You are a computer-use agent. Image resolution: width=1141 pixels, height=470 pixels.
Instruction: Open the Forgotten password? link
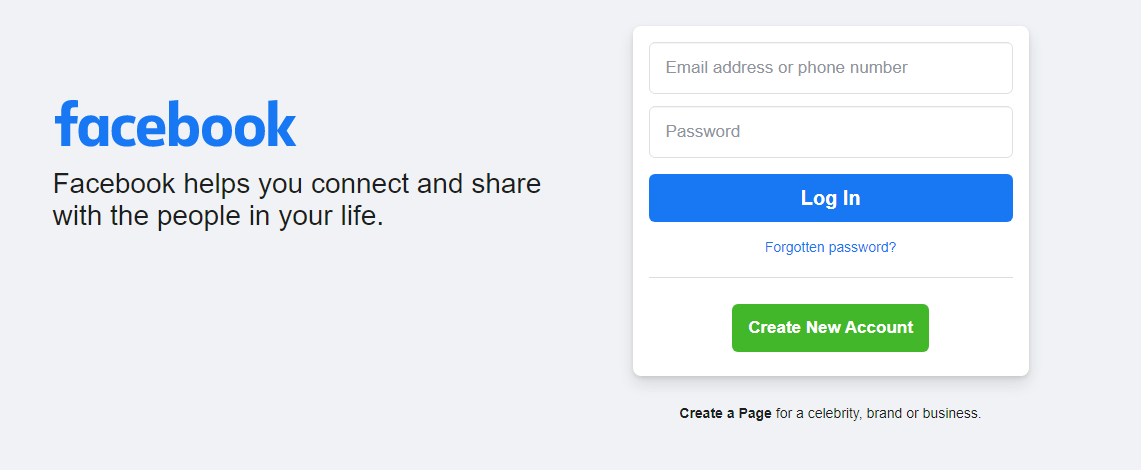point(830,247)
